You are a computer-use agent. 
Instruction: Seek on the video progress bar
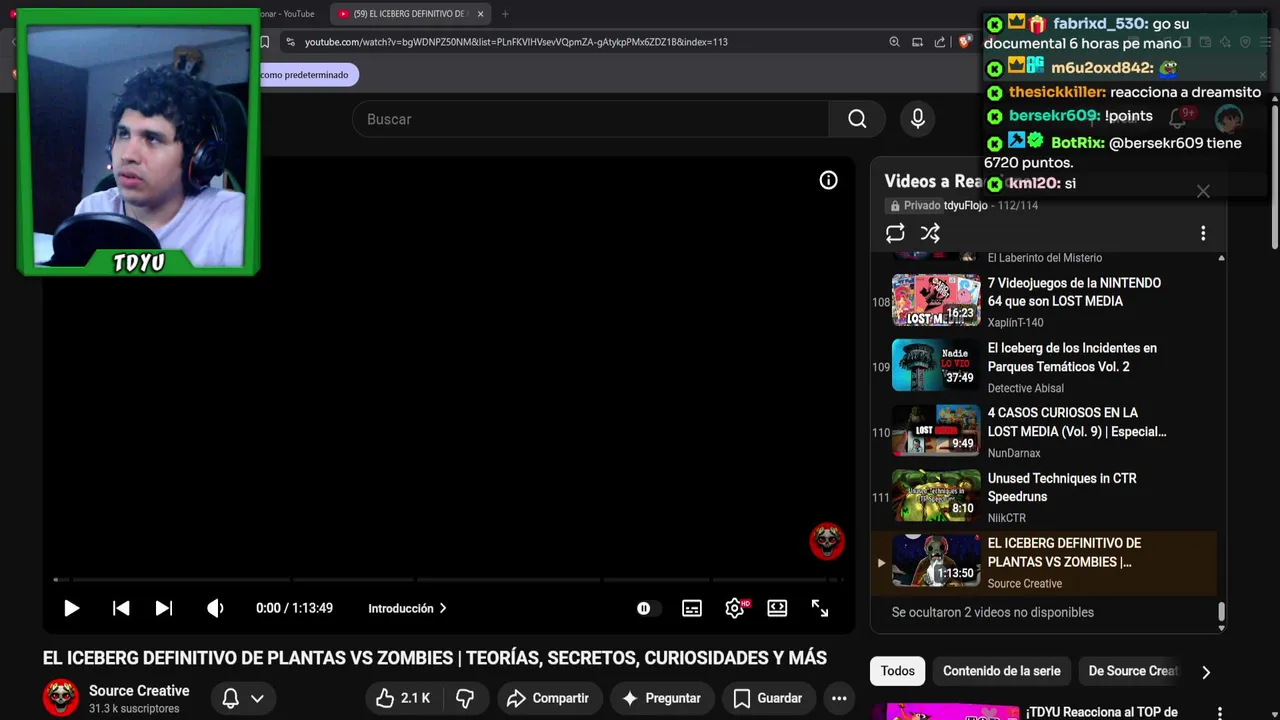click(x=449, y=579)
